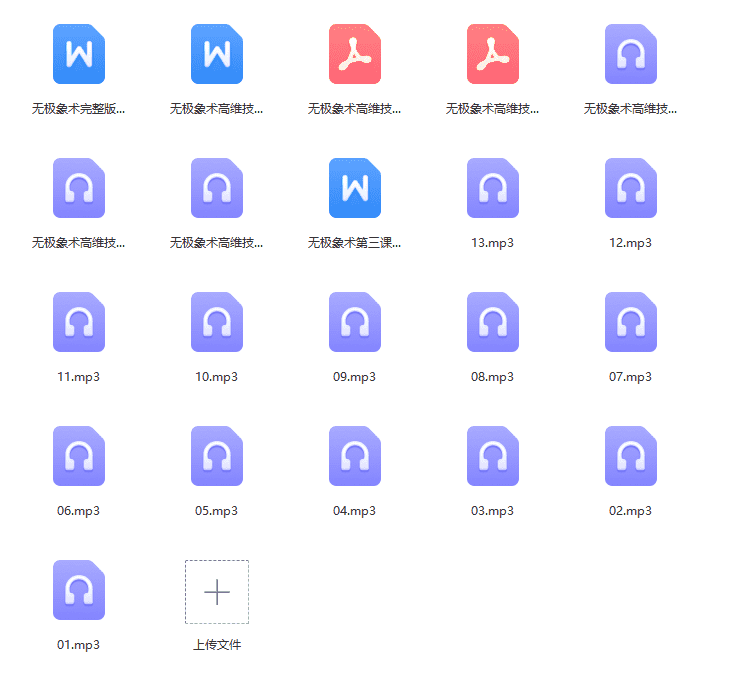The height and width of the screenshot is (675, 732).
Task: Choose the 08.mp3 audio file
Action: click(x=493, y=322)
